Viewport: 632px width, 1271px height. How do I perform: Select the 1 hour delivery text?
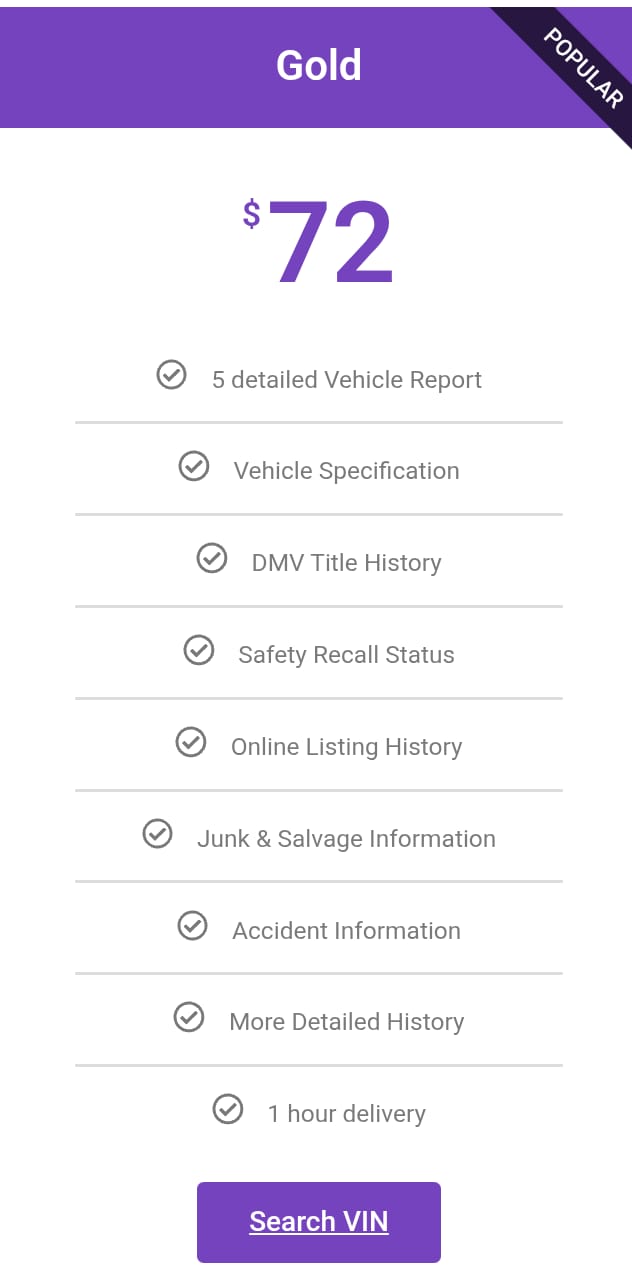click(x=346, y=1114)
